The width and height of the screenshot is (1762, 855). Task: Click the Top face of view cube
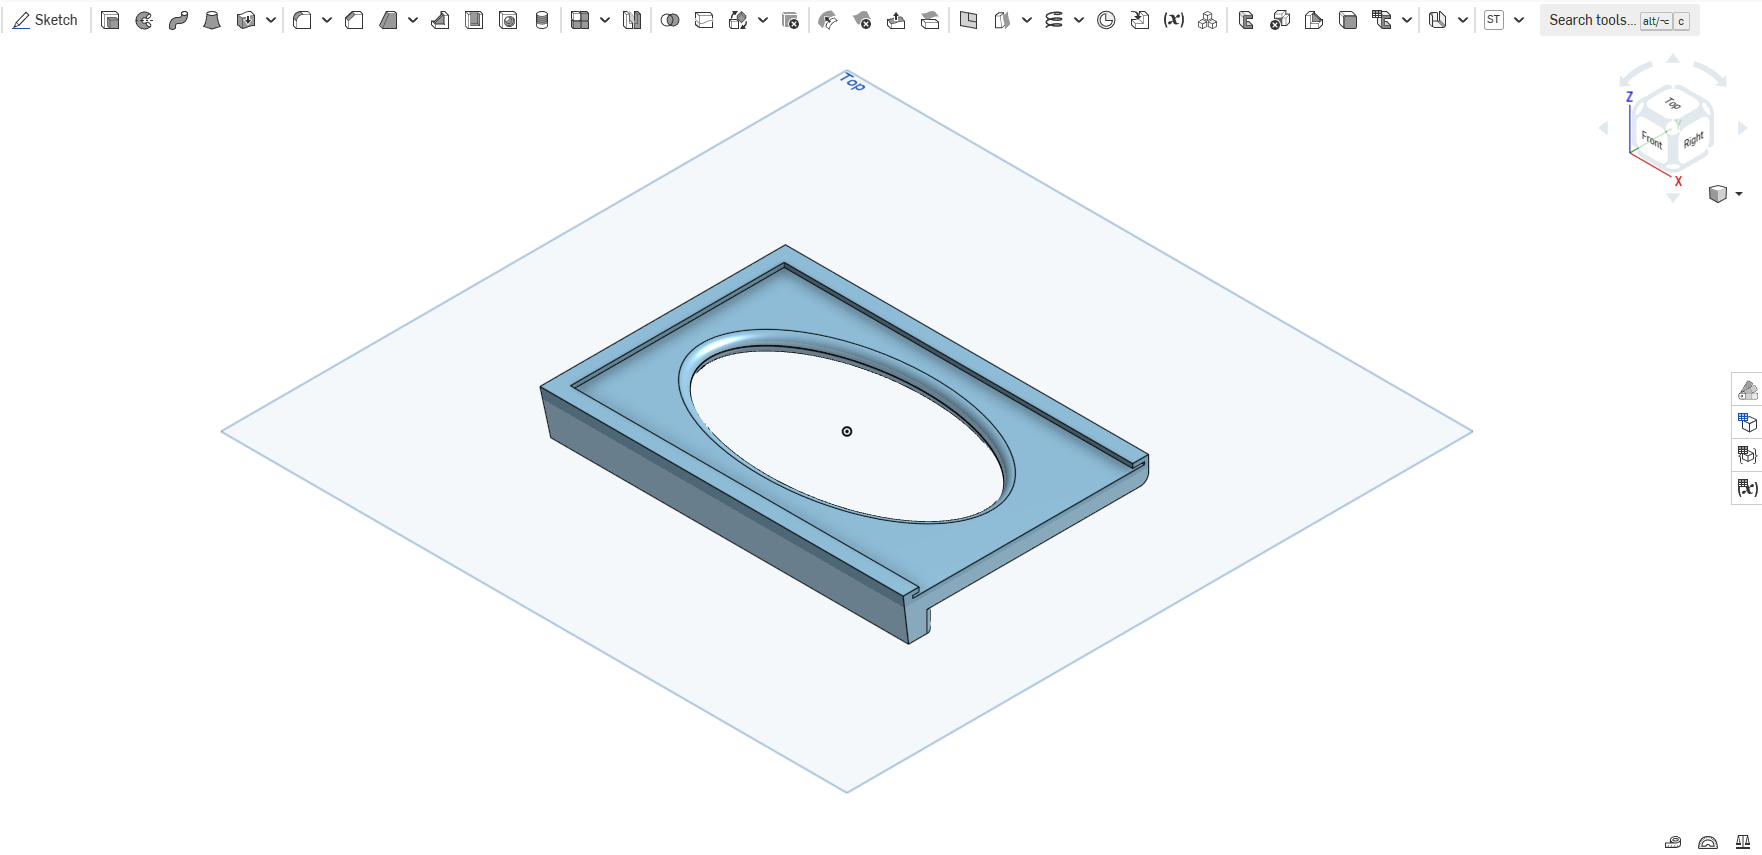click(1672, 104)
